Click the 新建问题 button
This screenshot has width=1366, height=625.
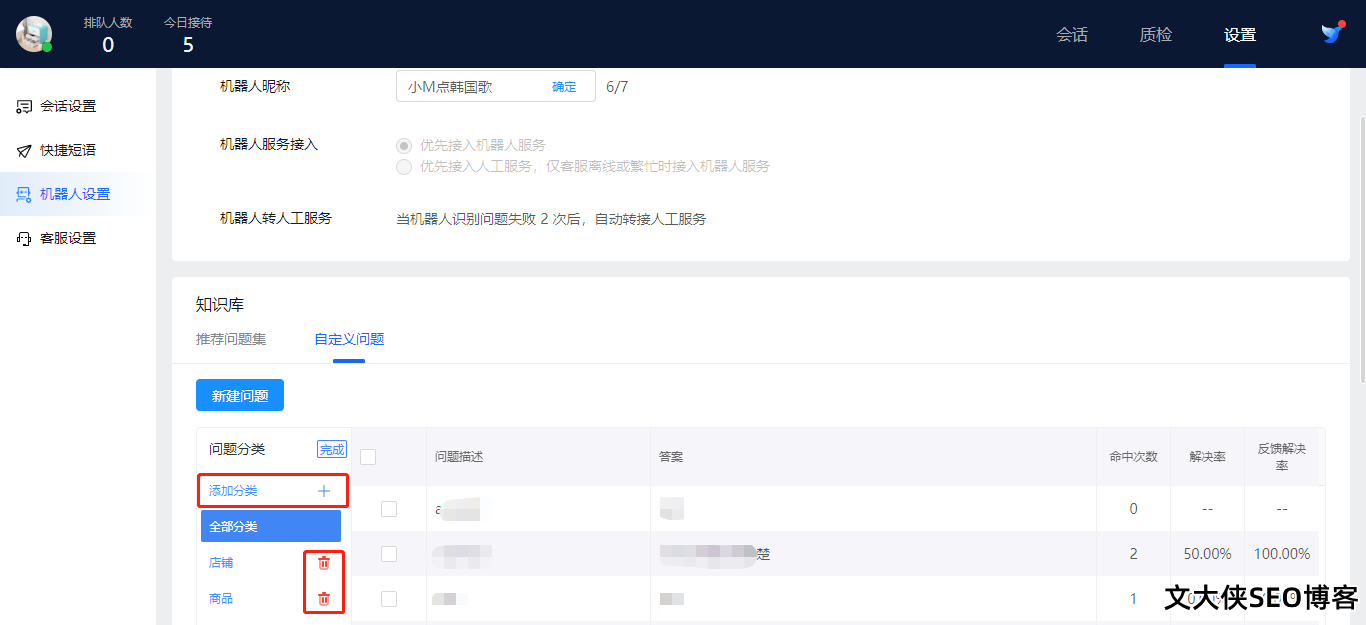(239, 395)
